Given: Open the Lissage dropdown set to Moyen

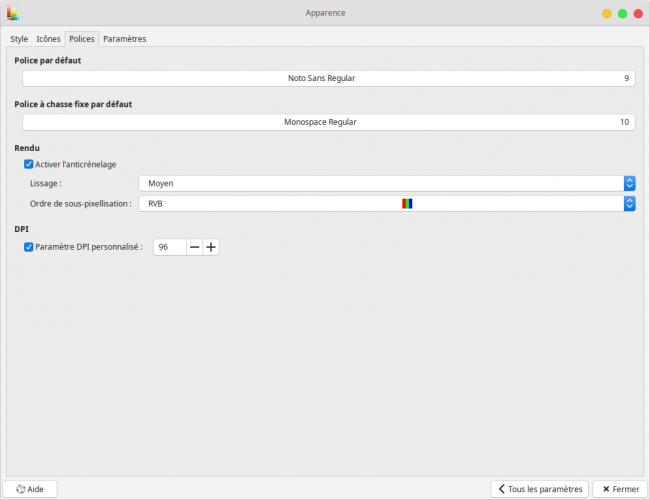Looking at the screenshot, I should [x=386, y=183].
